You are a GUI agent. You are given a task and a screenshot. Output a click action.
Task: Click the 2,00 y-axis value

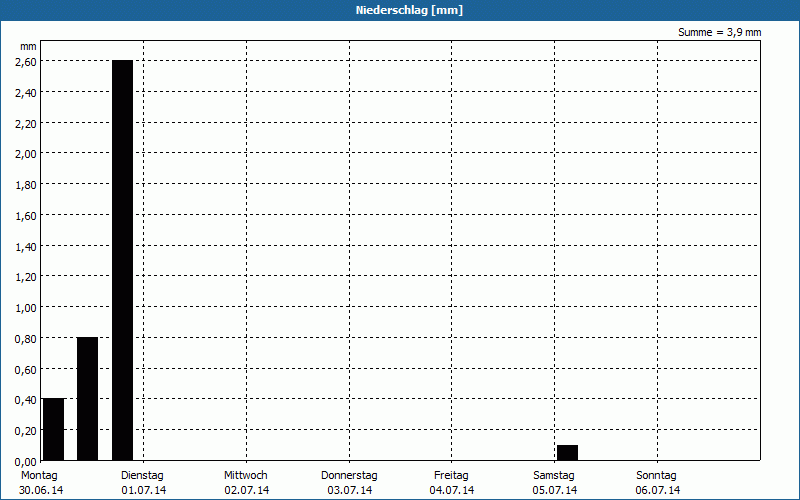(26, 154)
